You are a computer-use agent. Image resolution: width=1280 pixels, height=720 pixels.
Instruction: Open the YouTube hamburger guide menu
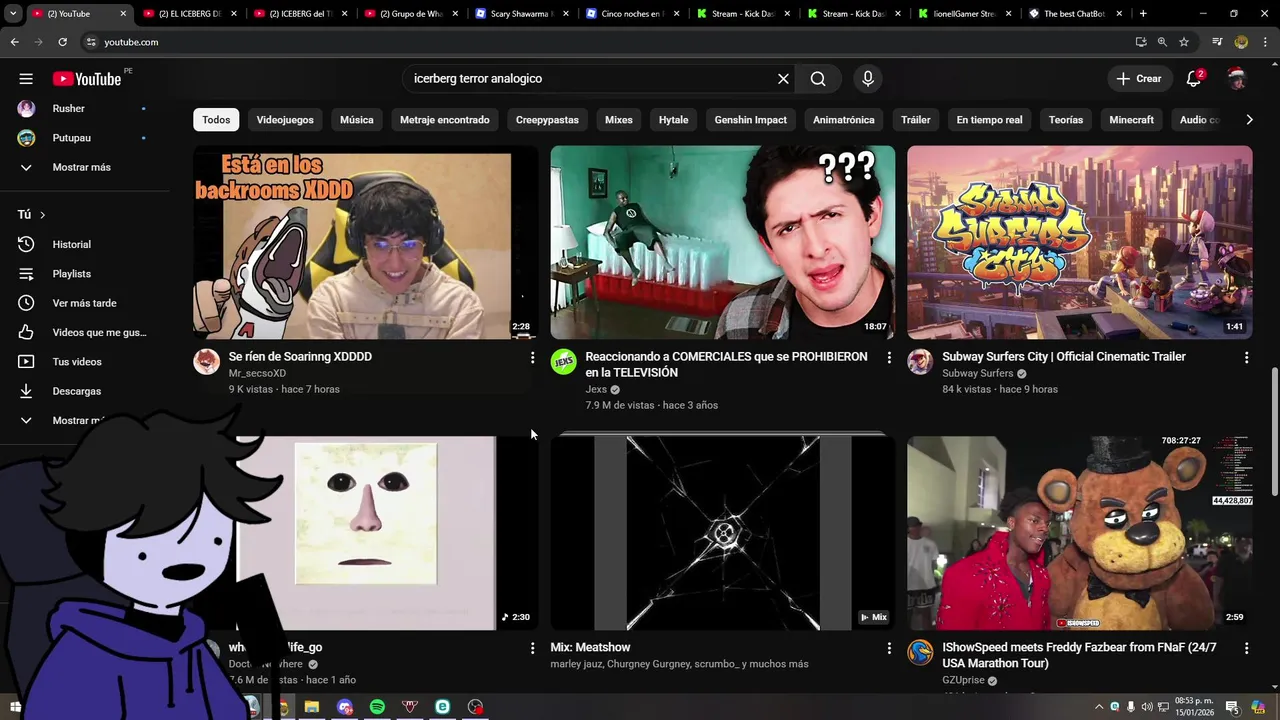point(26,79)
